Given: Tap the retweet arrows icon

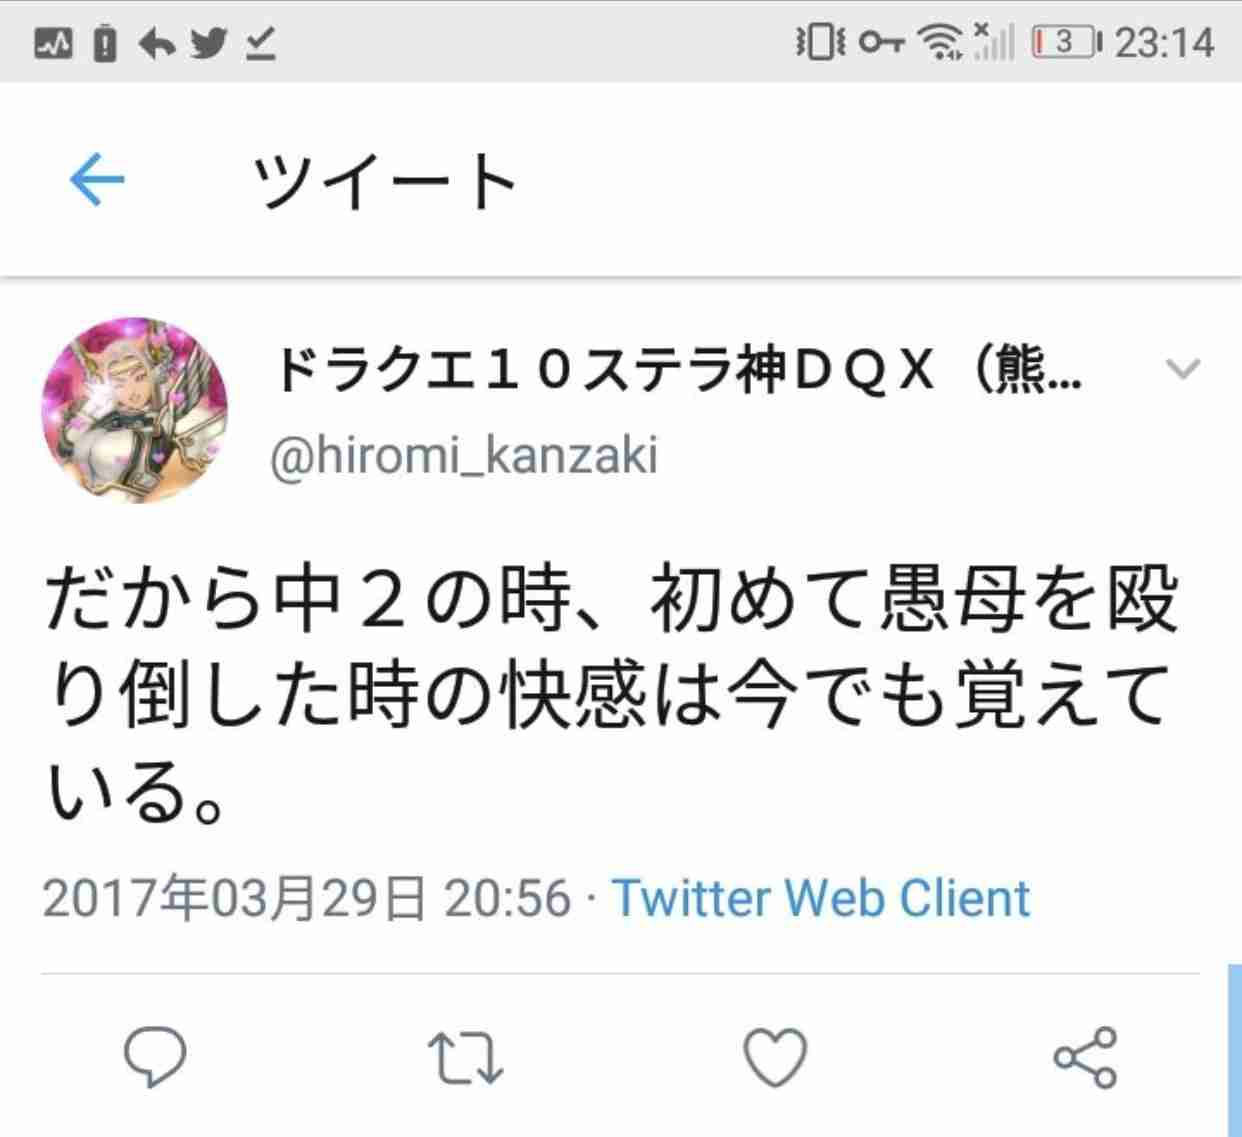Looking at the screenshot, I should pos(465,1059).
